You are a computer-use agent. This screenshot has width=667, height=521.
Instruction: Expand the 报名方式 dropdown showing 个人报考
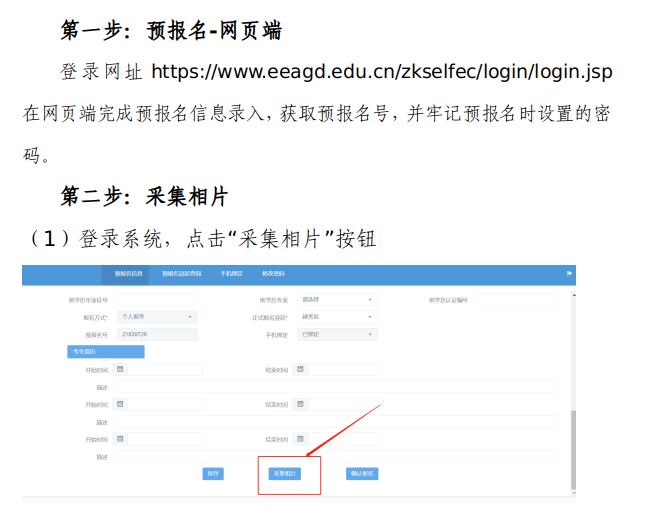[157, 316]
